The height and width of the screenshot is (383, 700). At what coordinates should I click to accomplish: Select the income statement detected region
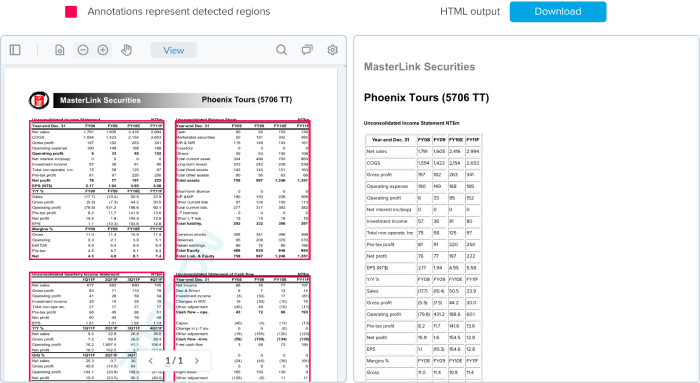97,190
